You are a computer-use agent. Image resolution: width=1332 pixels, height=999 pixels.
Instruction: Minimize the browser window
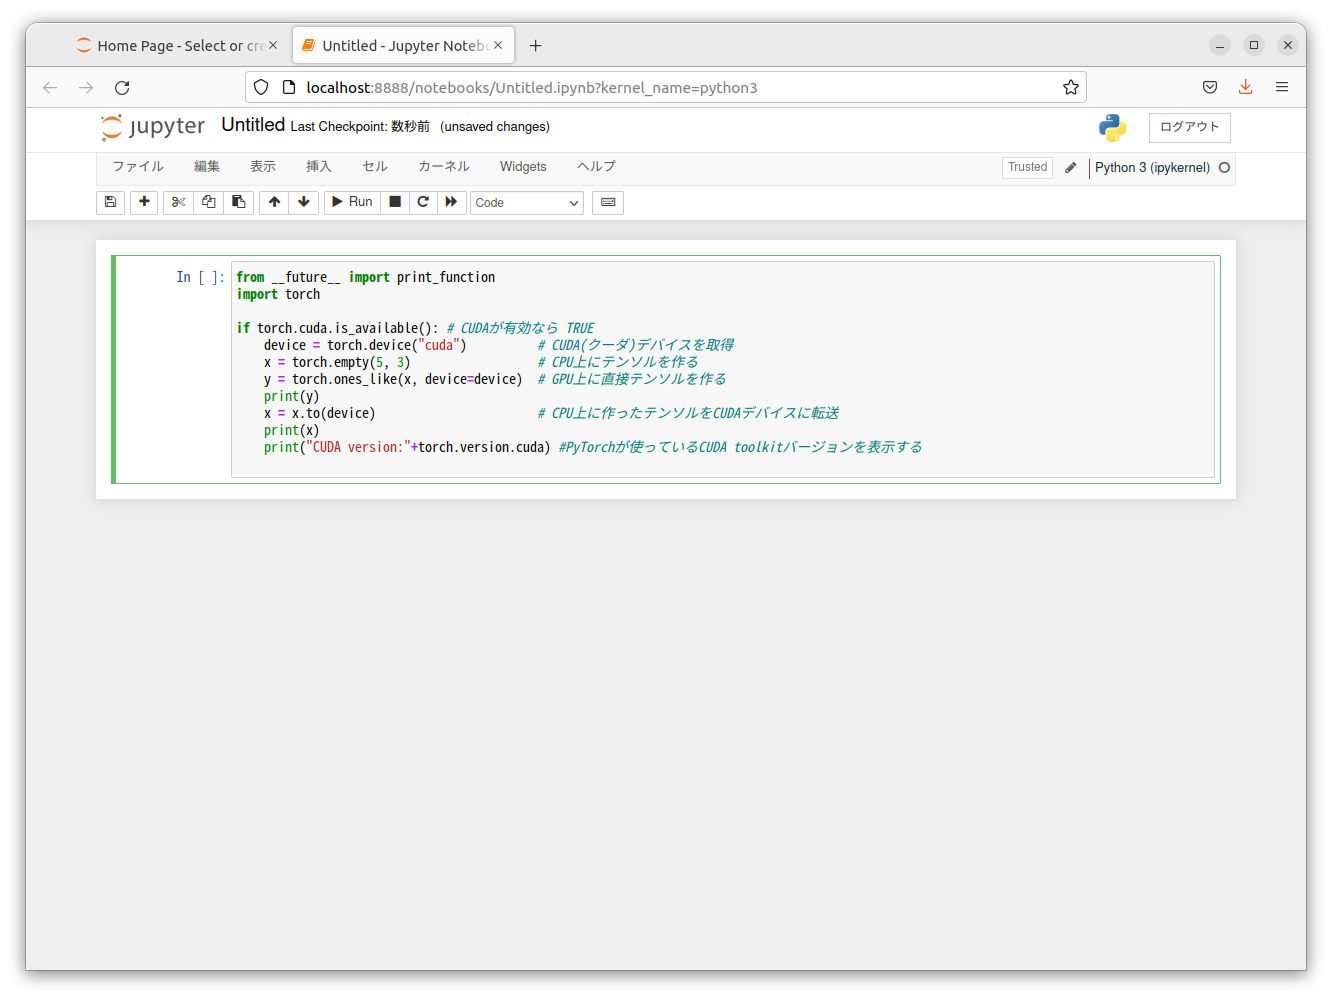pos(1220,45)
